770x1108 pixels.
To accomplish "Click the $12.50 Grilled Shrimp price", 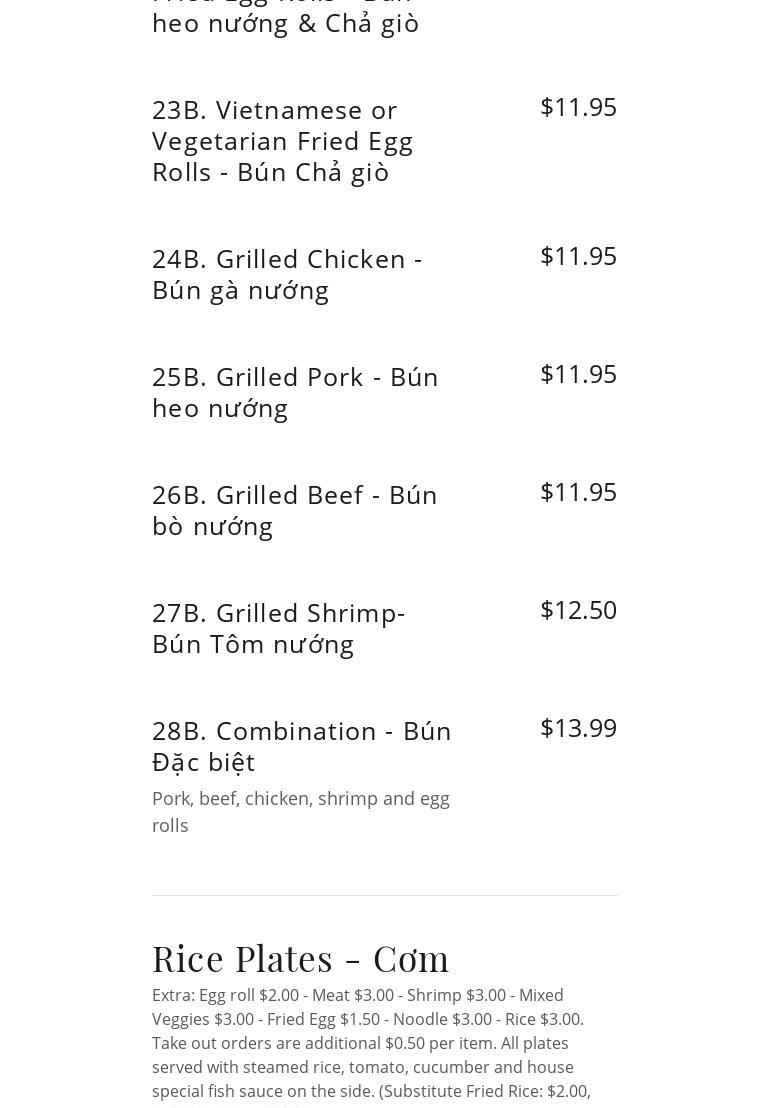I will [578, 610].
